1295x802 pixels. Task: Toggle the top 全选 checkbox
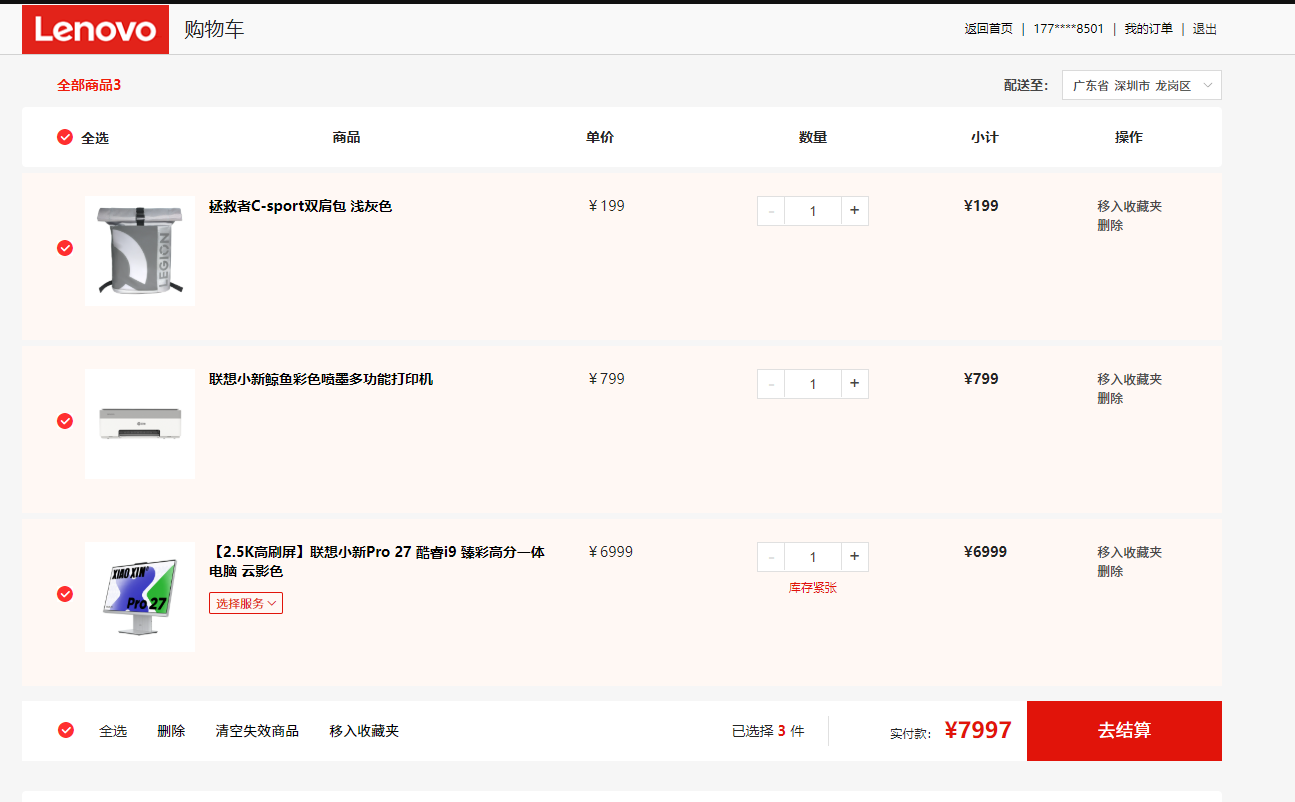(x=65, y=137)
